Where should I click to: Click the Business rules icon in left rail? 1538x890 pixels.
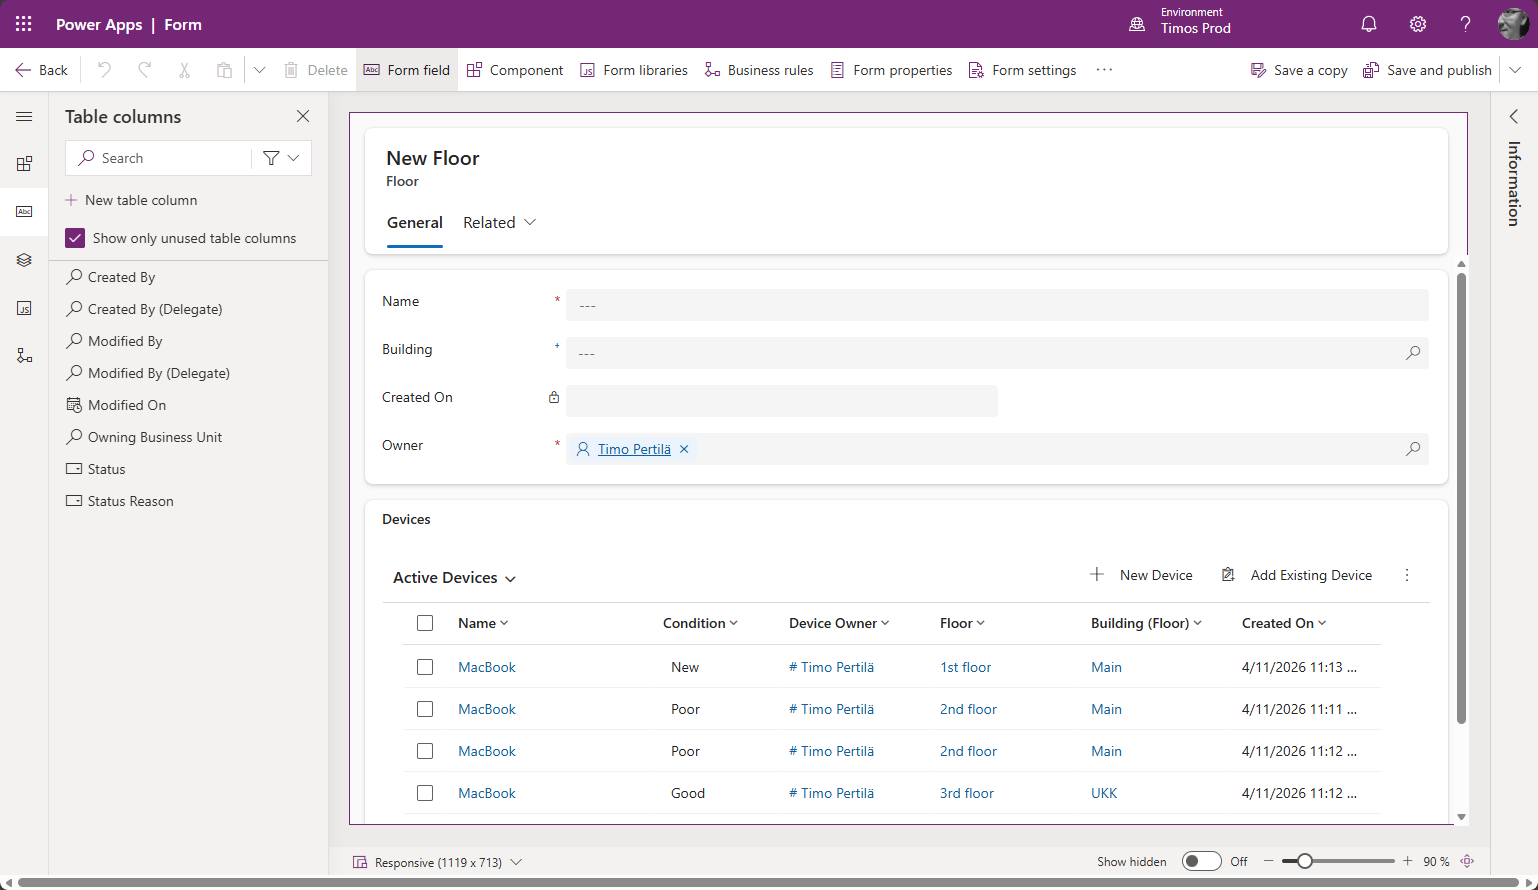(24, 356)
